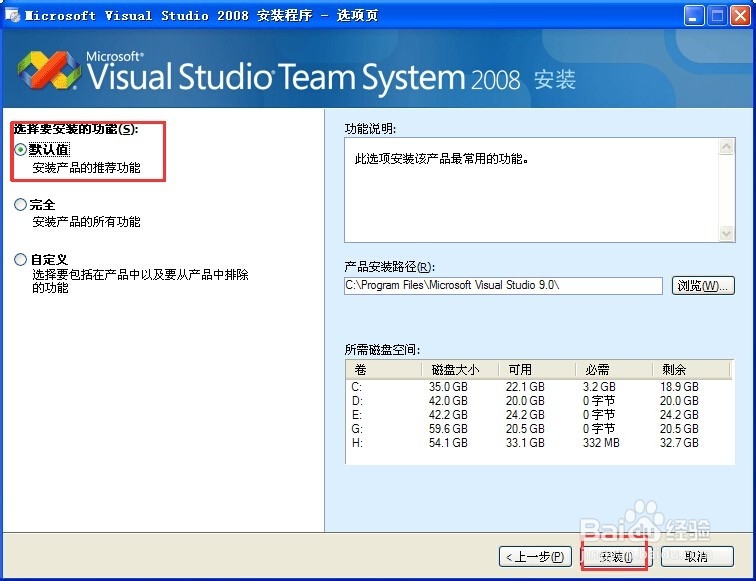The width and height of the screenshot is (756, 581).
Task: Click the 必需 column header
Action: [x=614, y=370]
